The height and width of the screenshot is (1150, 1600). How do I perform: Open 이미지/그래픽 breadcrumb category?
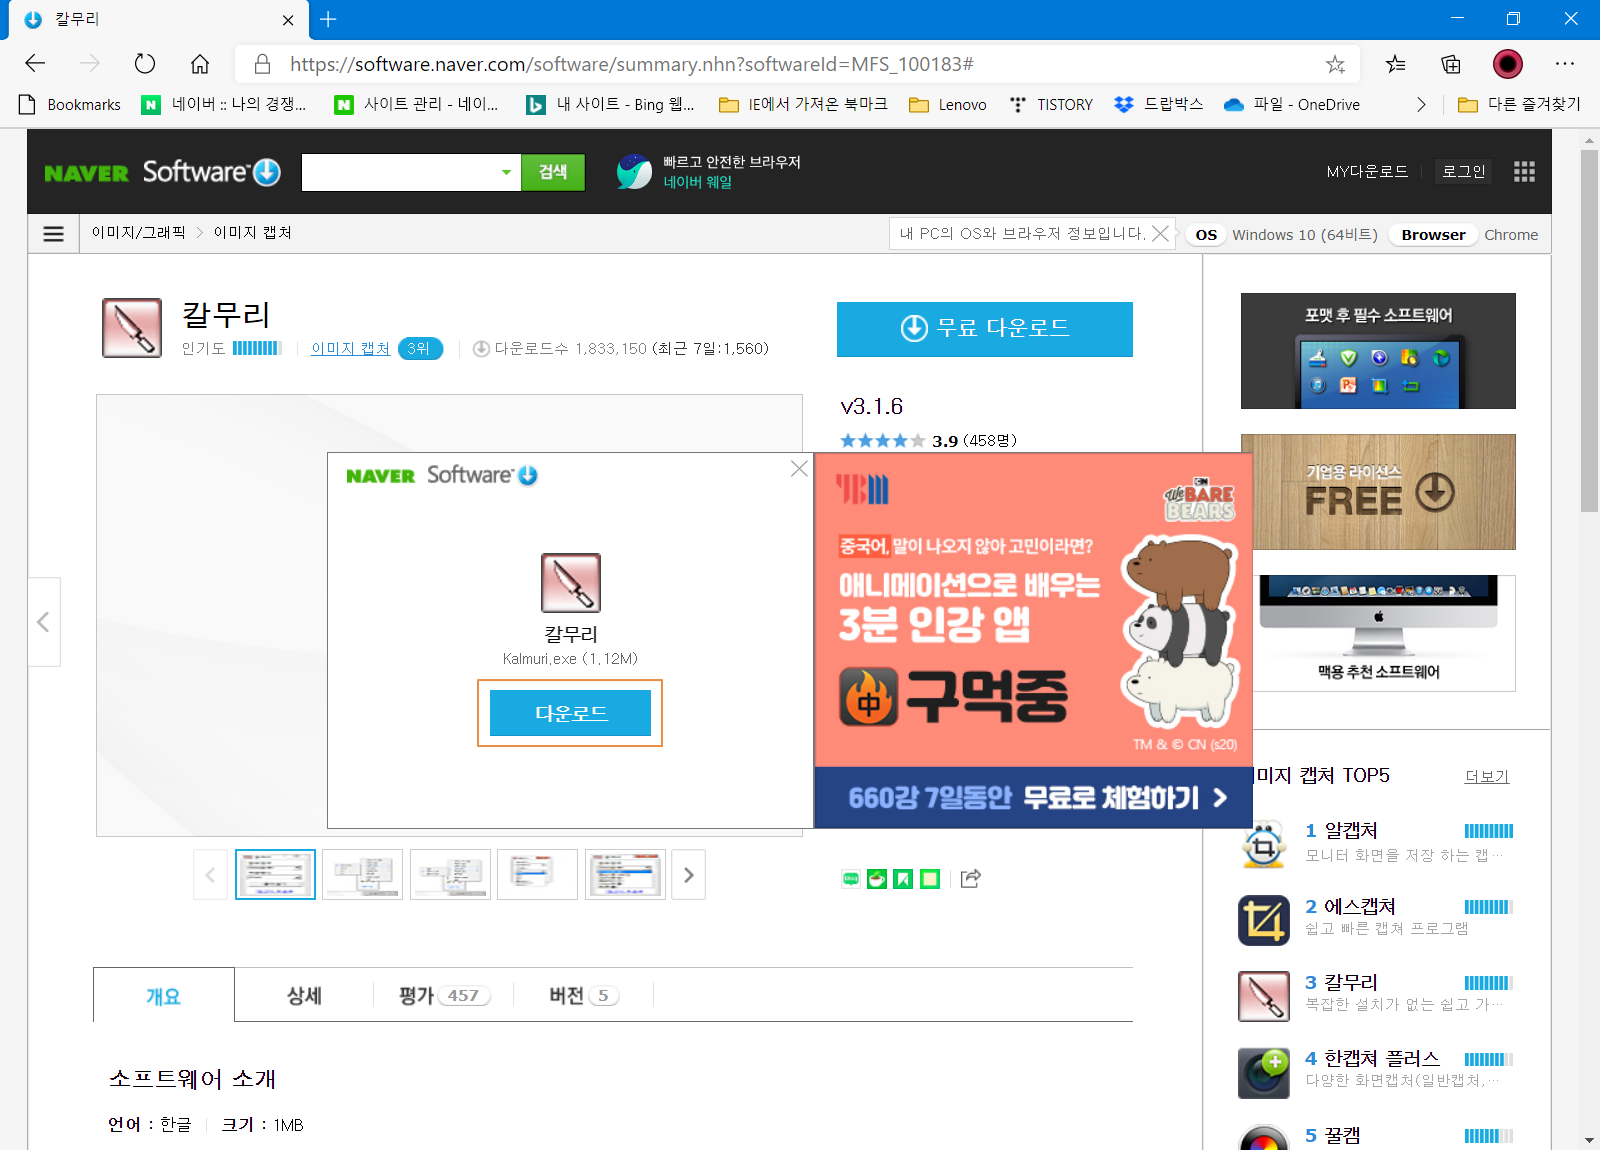tap(139, 232)
